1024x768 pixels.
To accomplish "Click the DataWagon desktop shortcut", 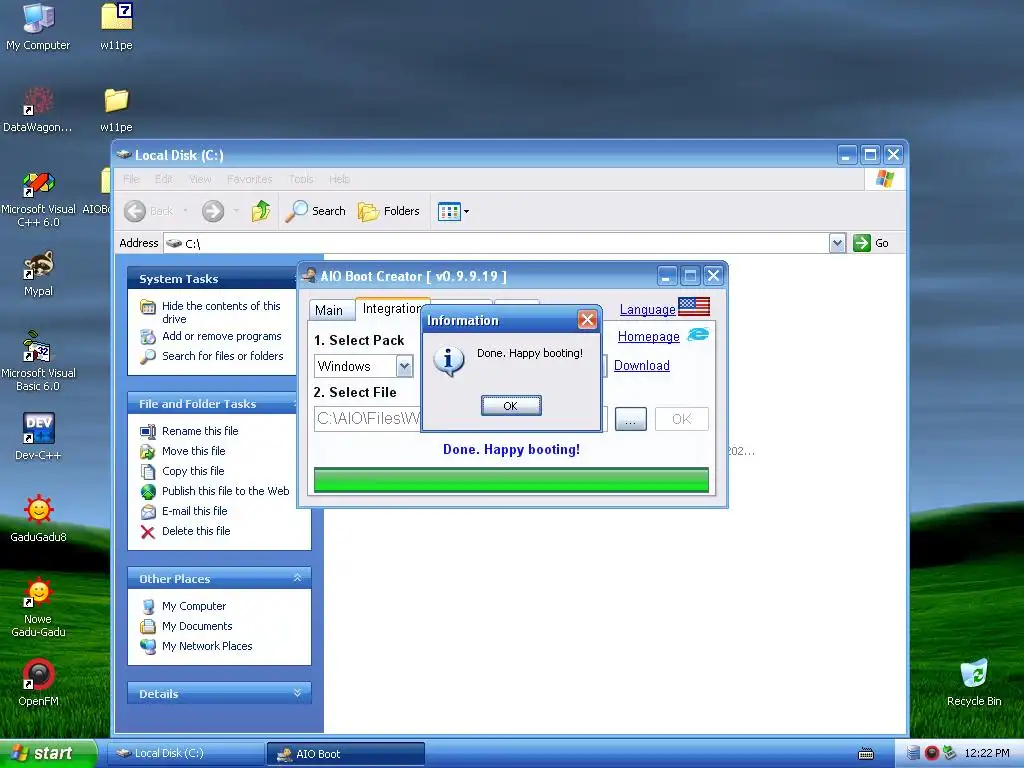I will [38, 110].
